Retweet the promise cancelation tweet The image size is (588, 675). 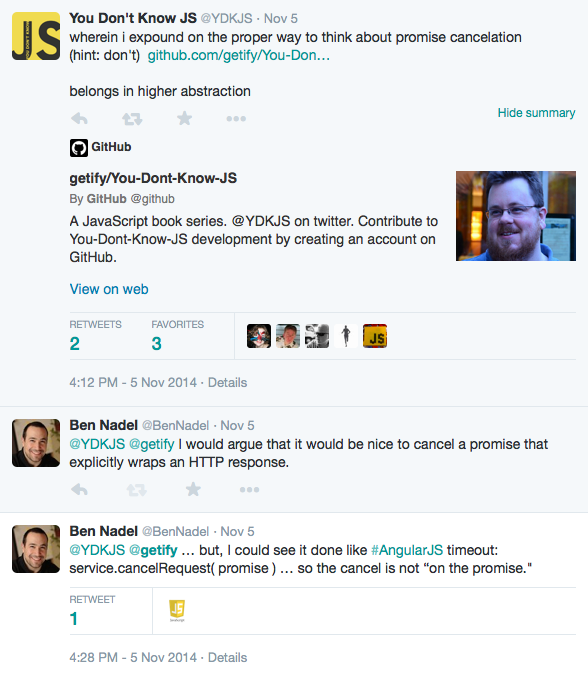pos(132,119)
